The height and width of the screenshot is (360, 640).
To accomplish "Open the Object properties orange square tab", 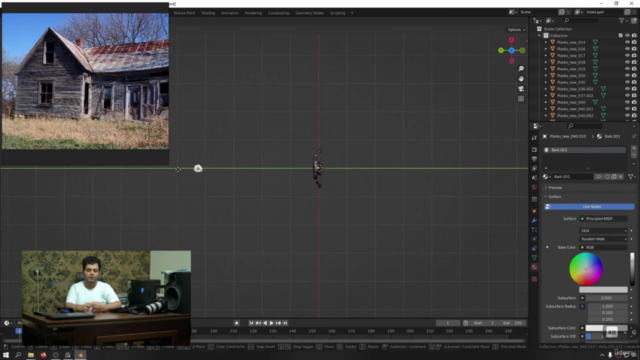I will point(534,211).
